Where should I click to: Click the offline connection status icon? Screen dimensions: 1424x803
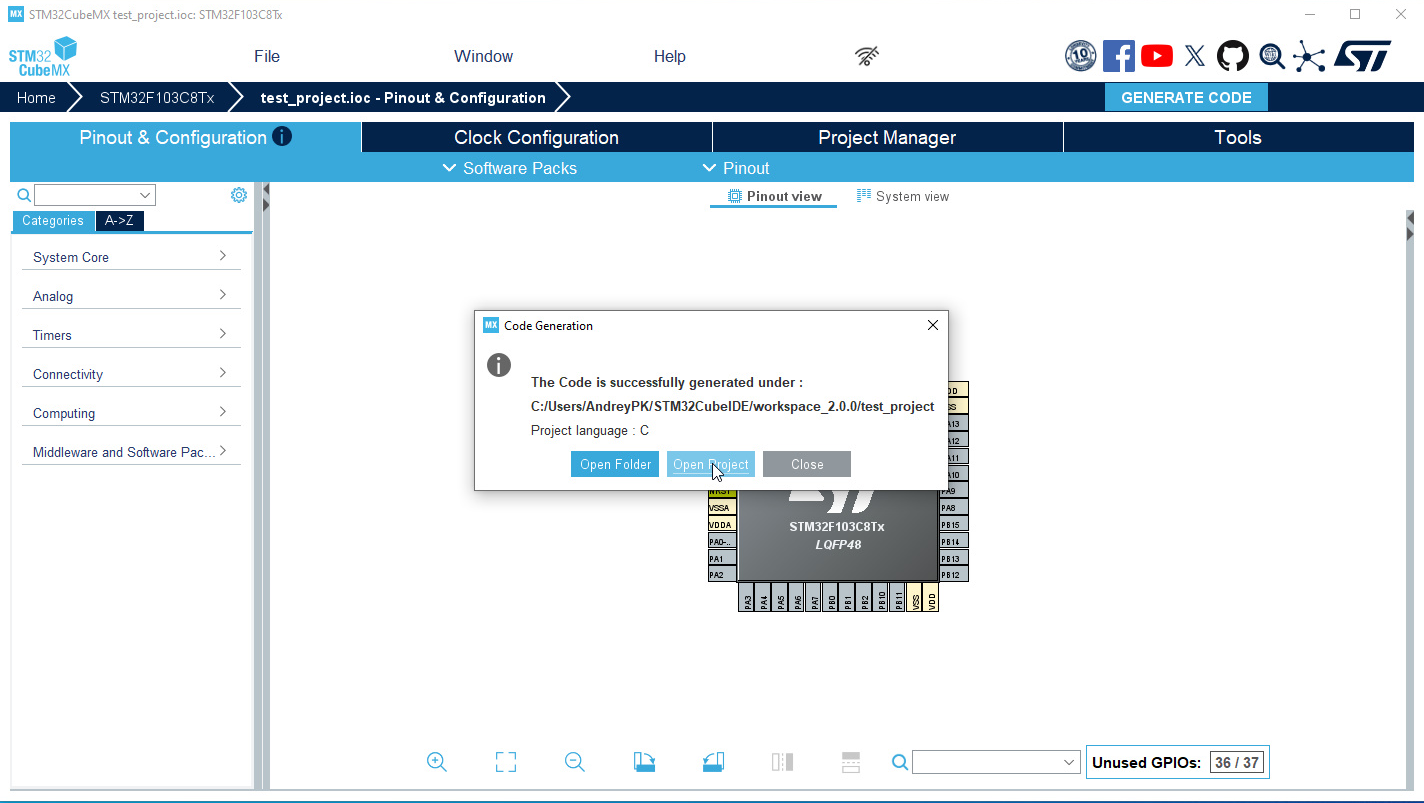pyautogui.click(x=867, y=57)
